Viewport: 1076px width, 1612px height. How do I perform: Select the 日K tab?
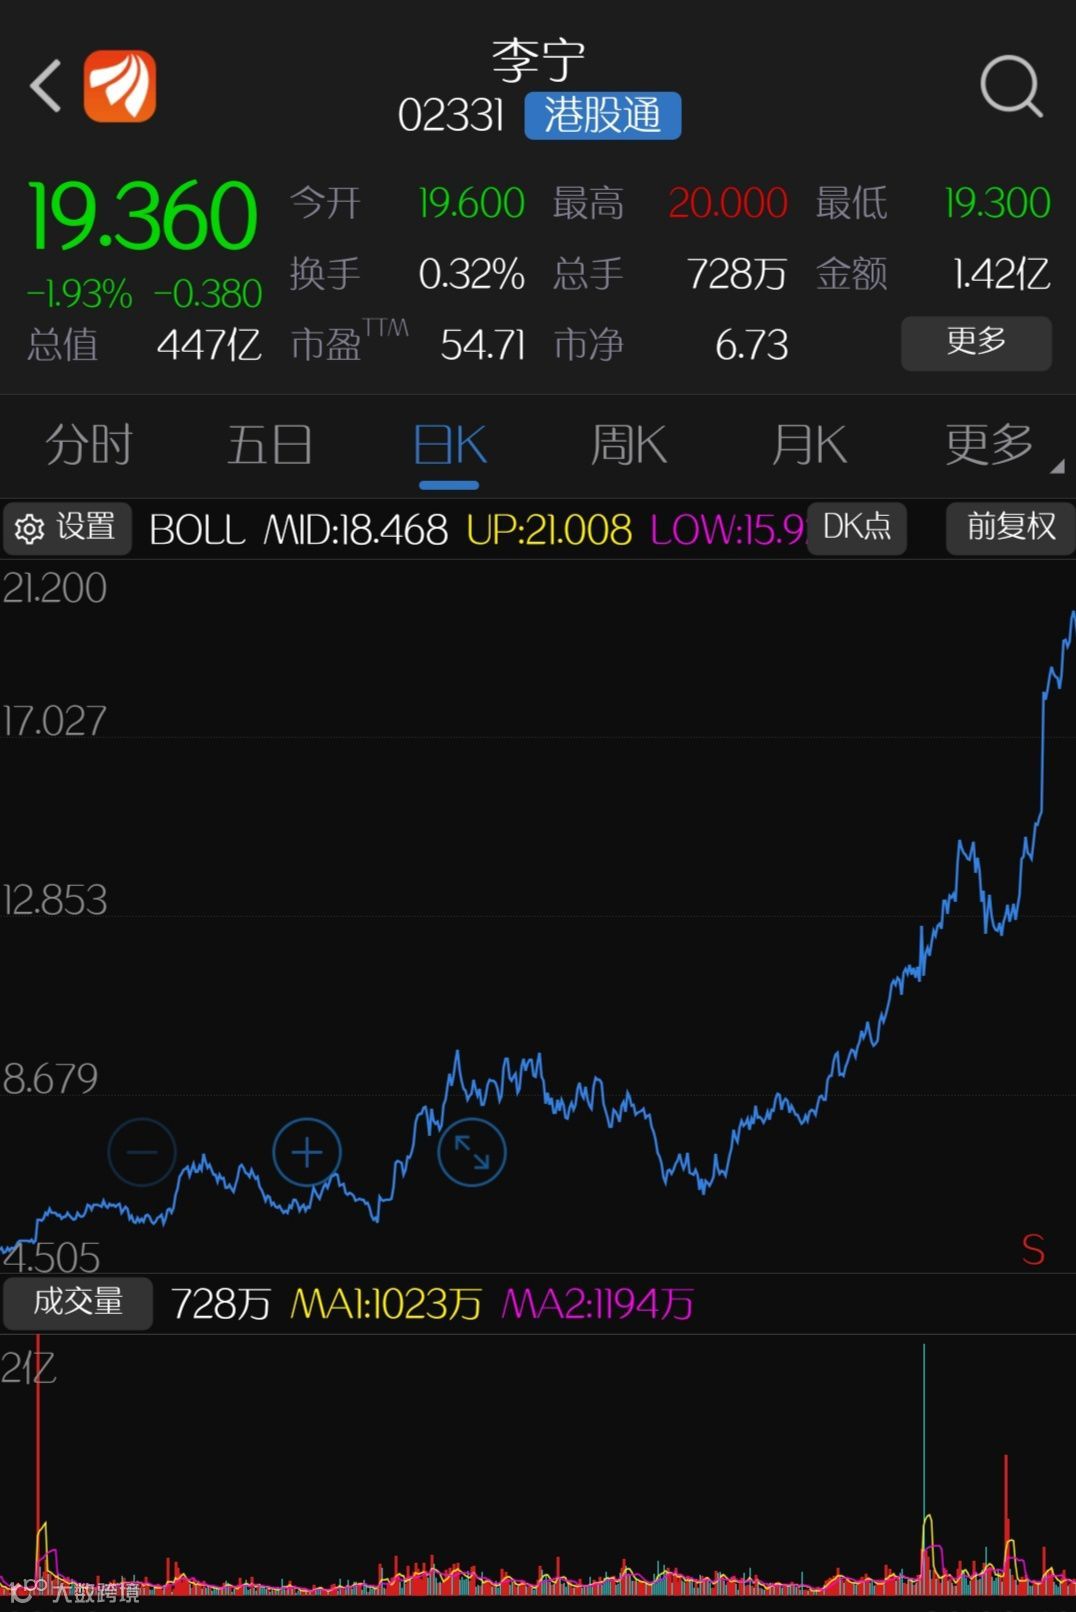click(449, 445)
